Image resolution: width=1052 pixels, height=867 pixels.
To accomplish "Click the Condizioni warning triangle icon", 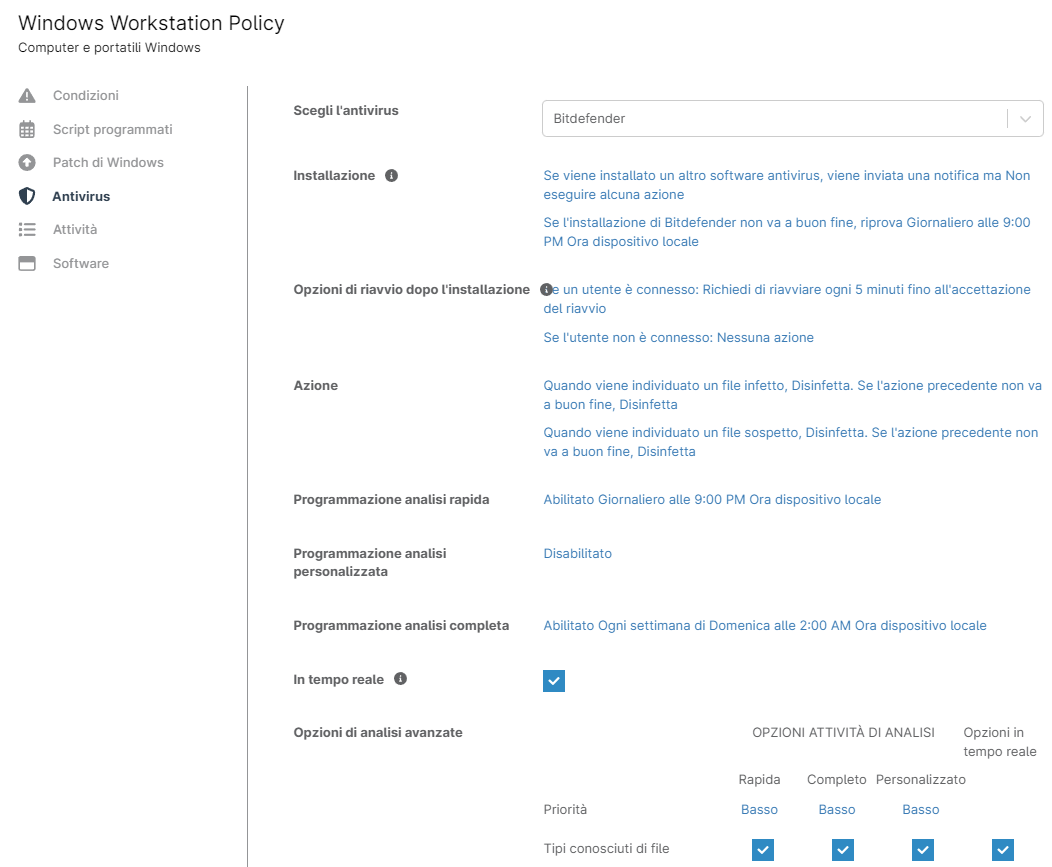I will point(27,96).
